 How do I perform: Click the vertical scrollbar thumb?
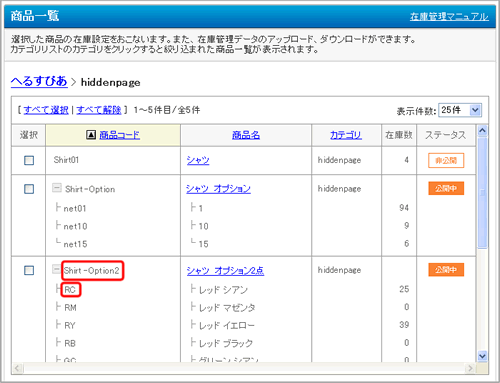point(482,193)
